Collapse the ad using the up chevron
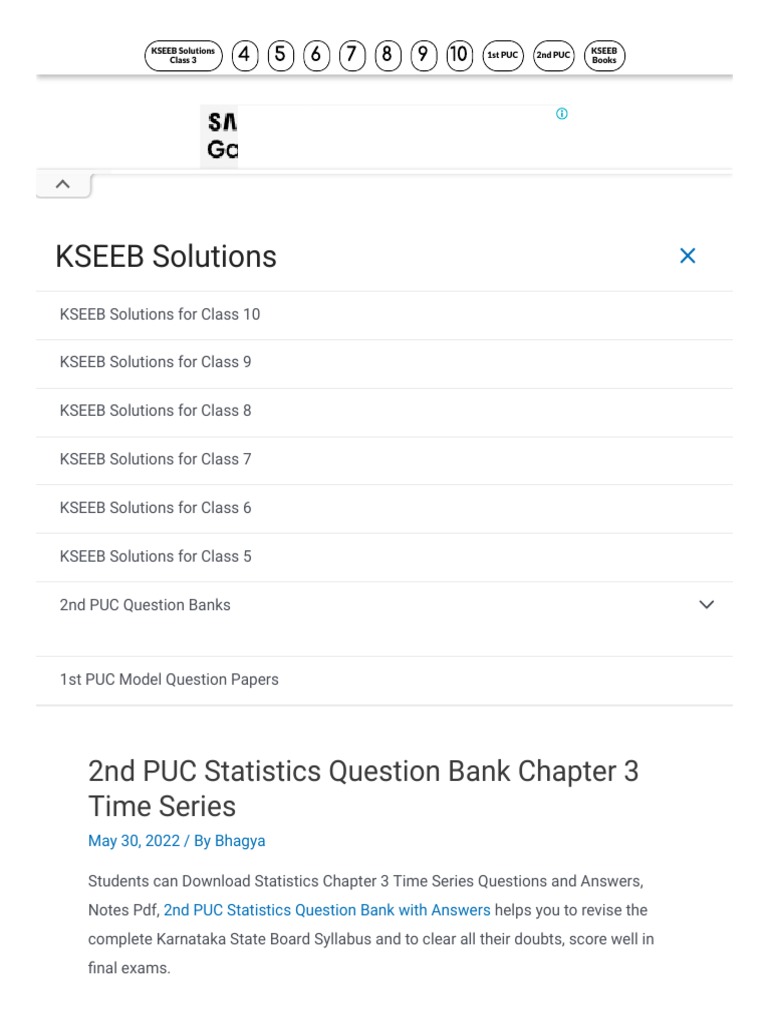 (x=62, y=184)
